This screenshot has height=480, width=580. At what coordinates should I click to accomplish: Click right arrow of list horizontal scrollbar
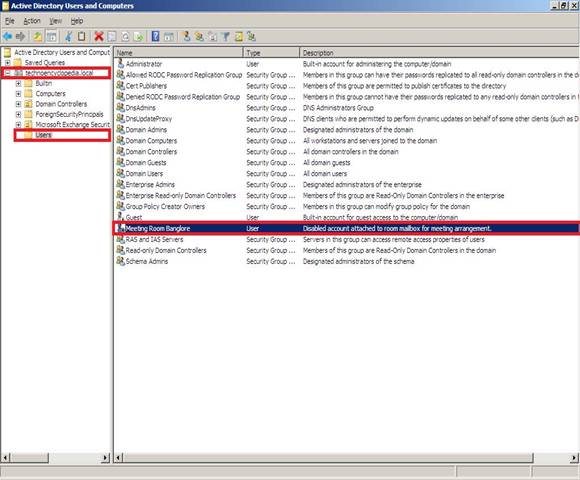click(574, 458)
